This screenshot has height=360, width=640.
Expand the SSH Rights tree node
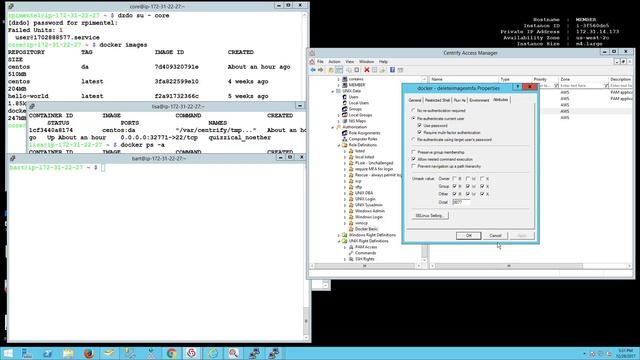pyautogui.click(x=345, y=259)
